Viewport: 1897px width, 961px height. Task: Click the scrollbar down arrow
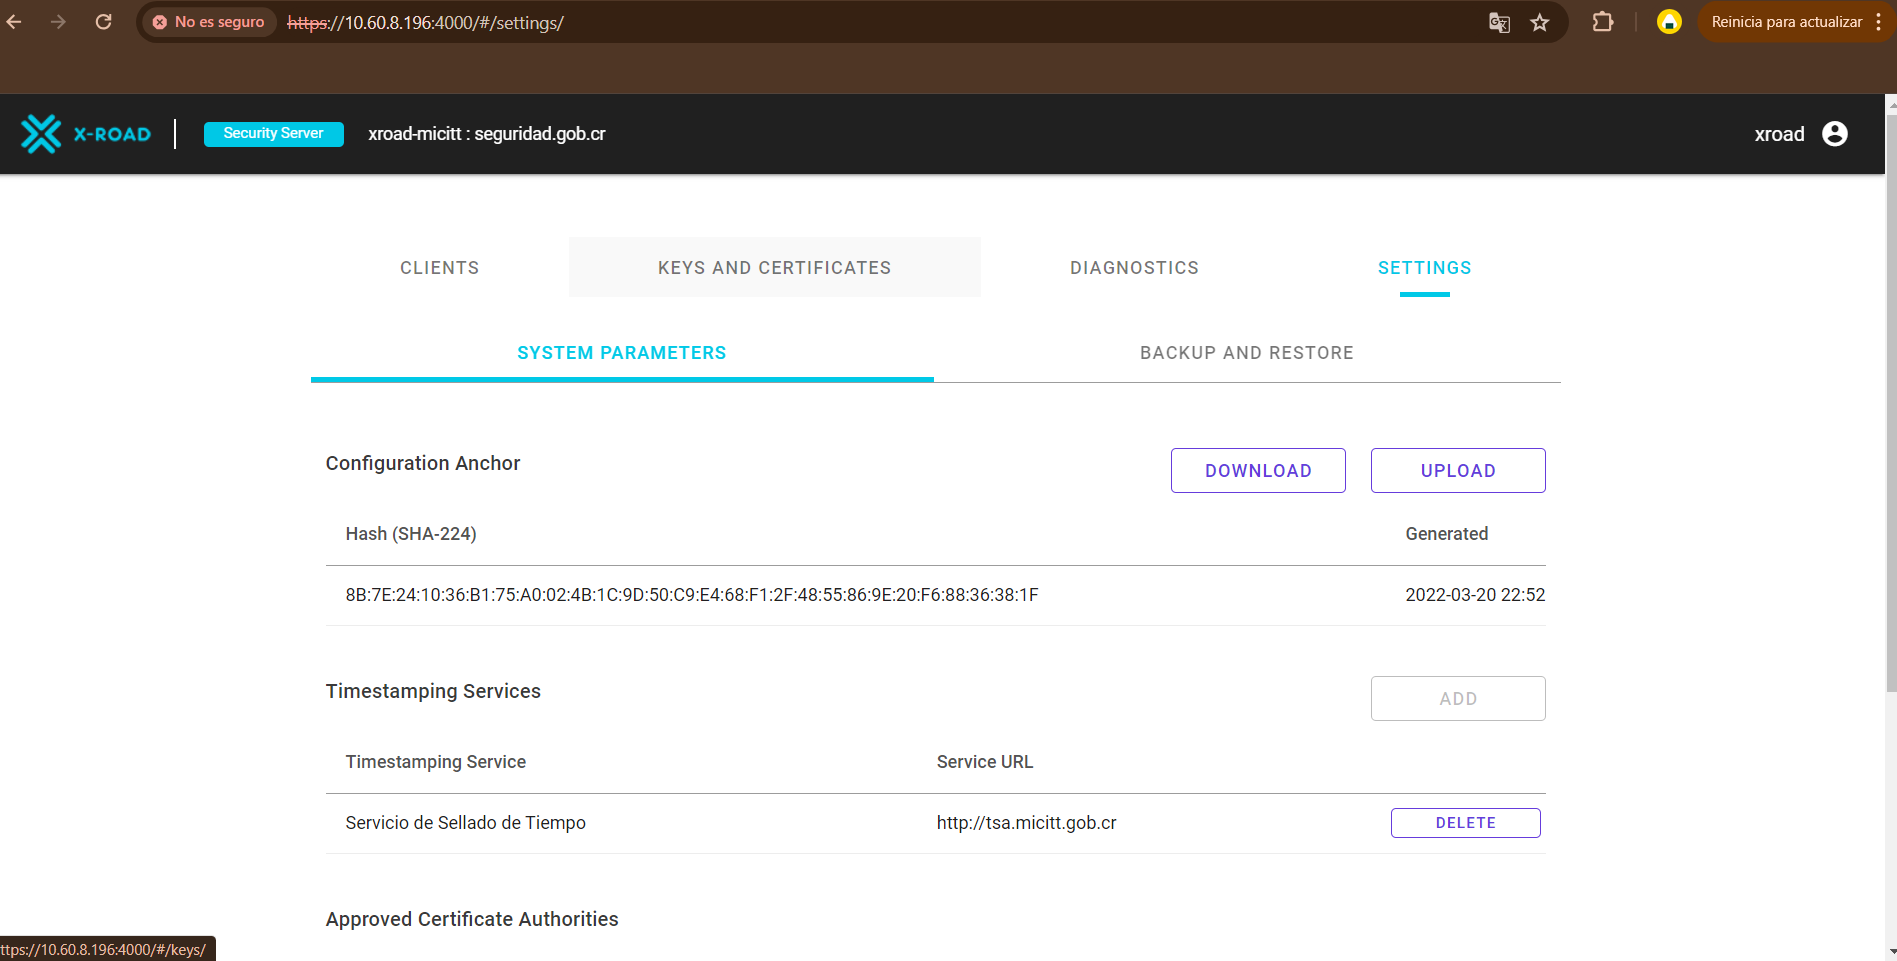[1891, 953]
